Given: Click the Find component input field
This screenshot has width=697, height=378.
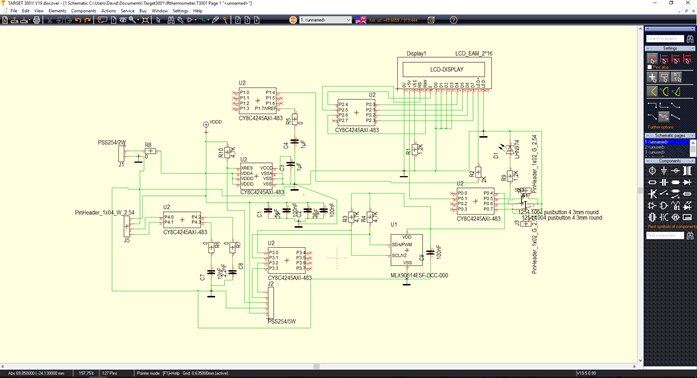Looking at the screenshot, I should (x=665, y=235).
